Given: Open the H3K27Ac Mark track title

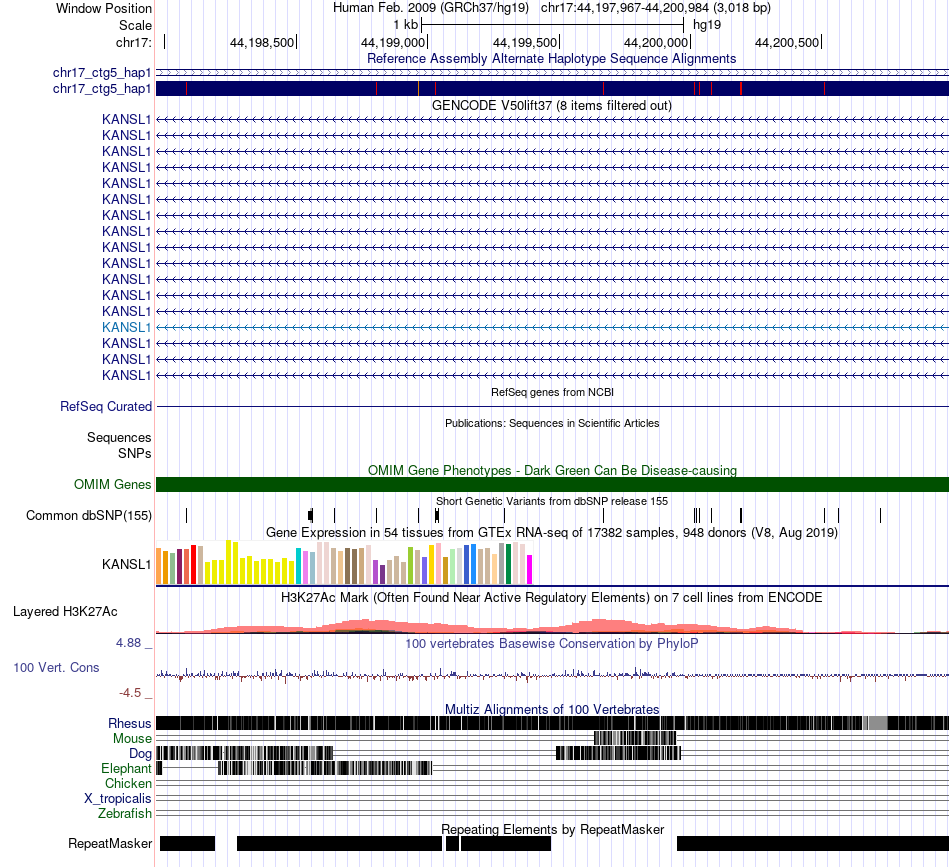Looking at the screenshot, I should pos(551,597).
